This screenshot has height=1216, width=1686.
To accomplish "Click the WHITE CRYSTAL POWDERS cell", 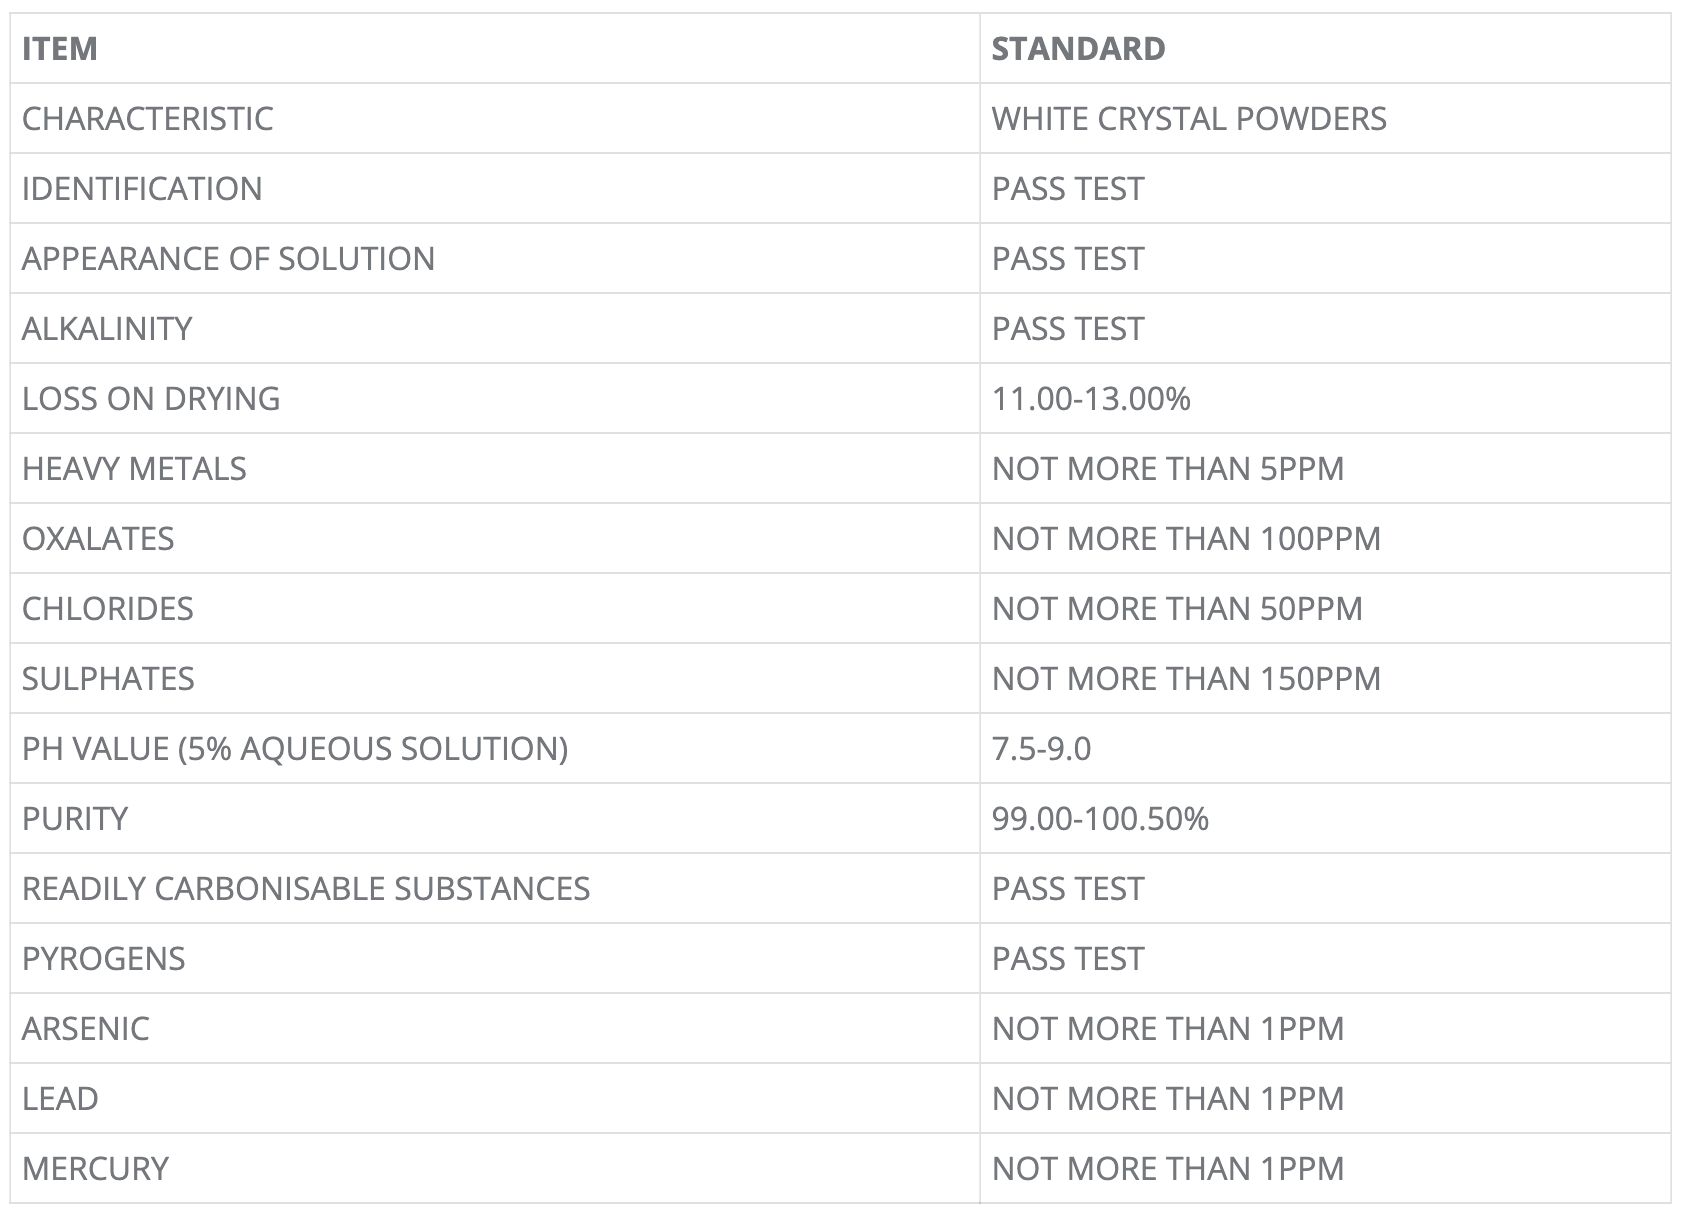I will (x=1189, y=119).
